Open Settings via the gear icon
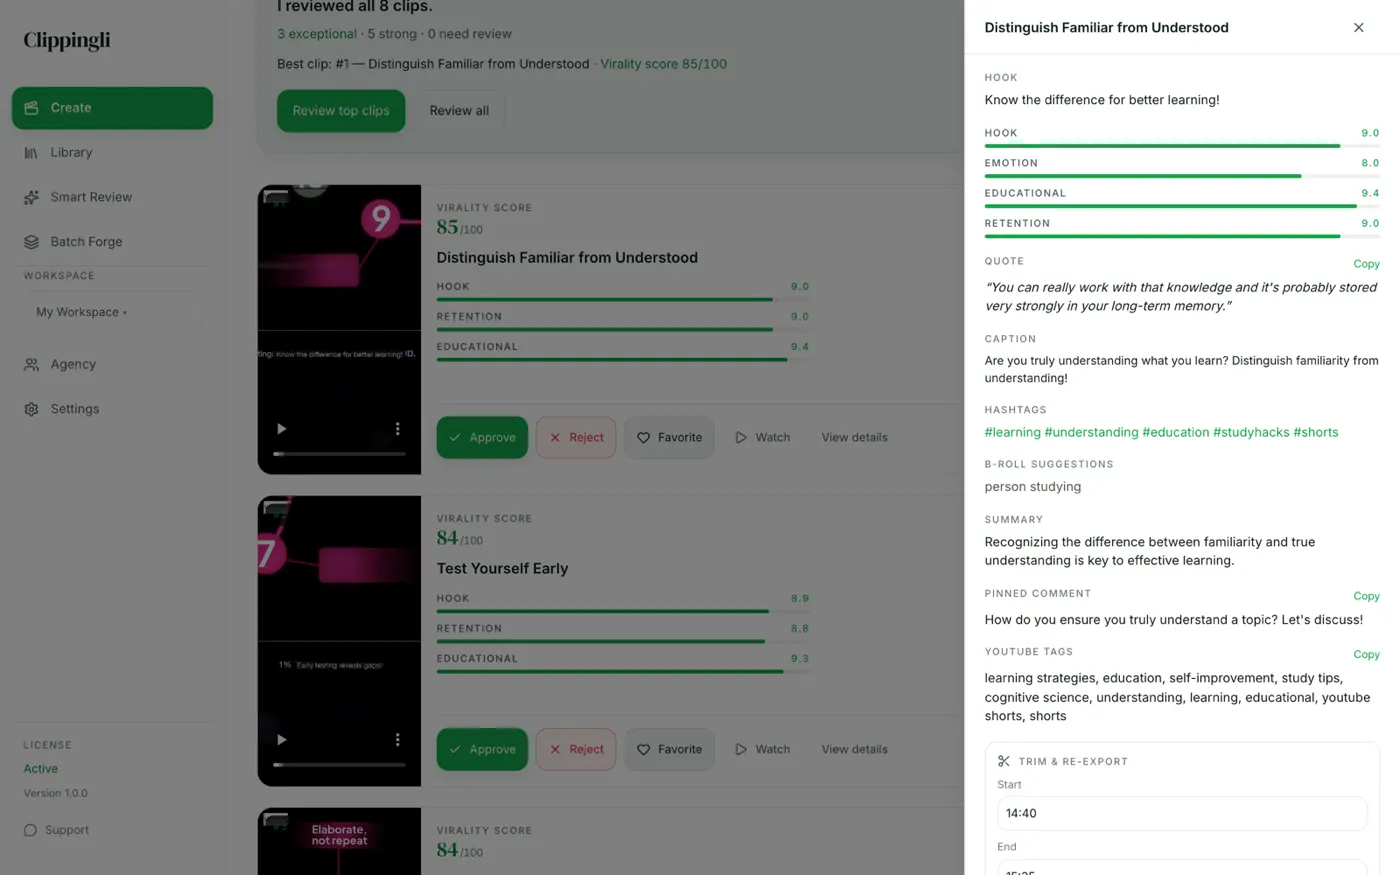 (x=31, y=409)
